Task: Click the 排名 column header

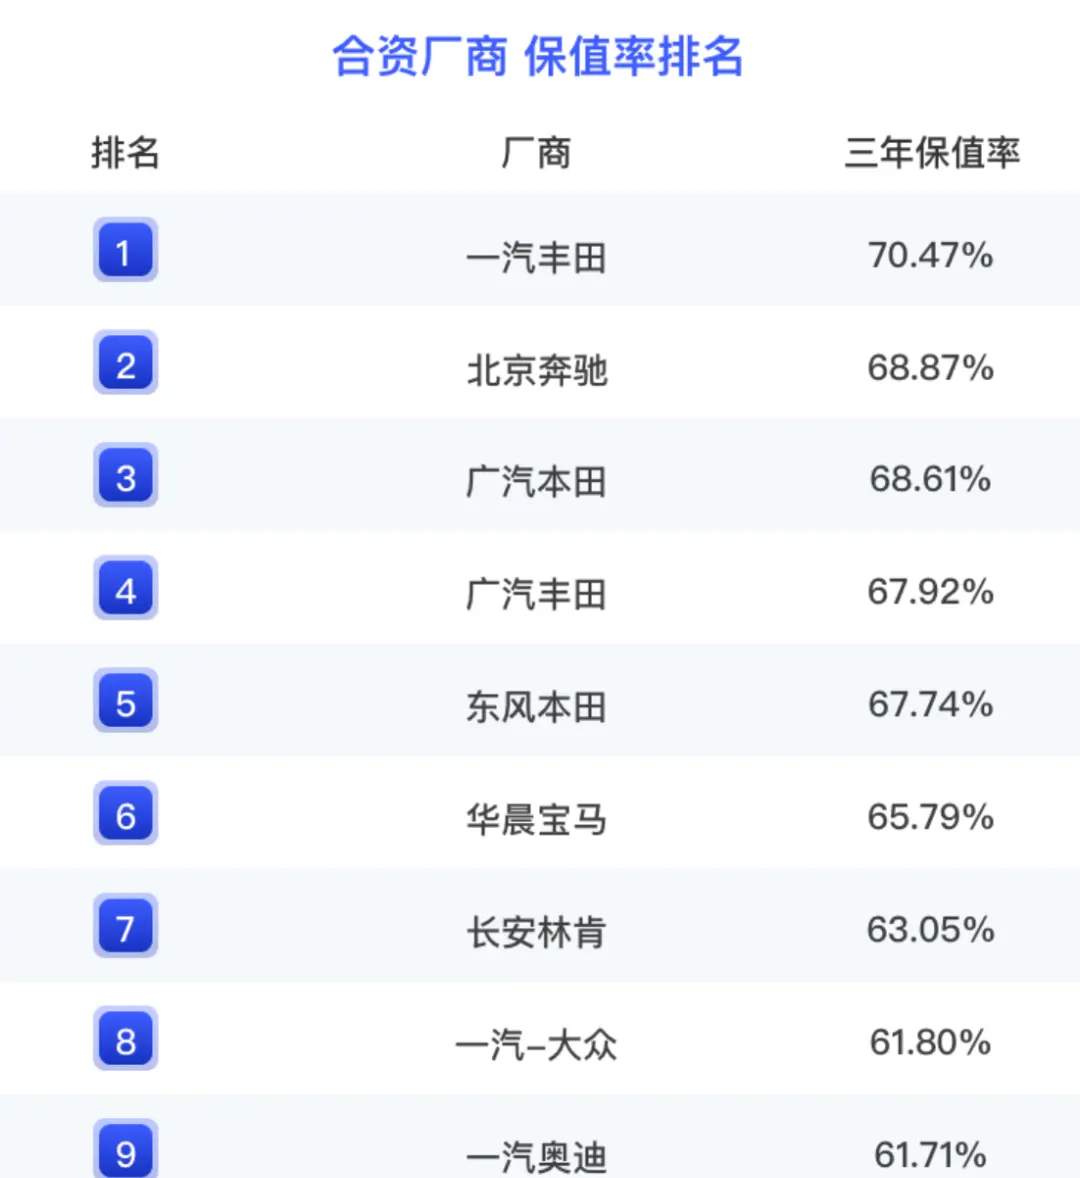Action: (x=125, y=153)
